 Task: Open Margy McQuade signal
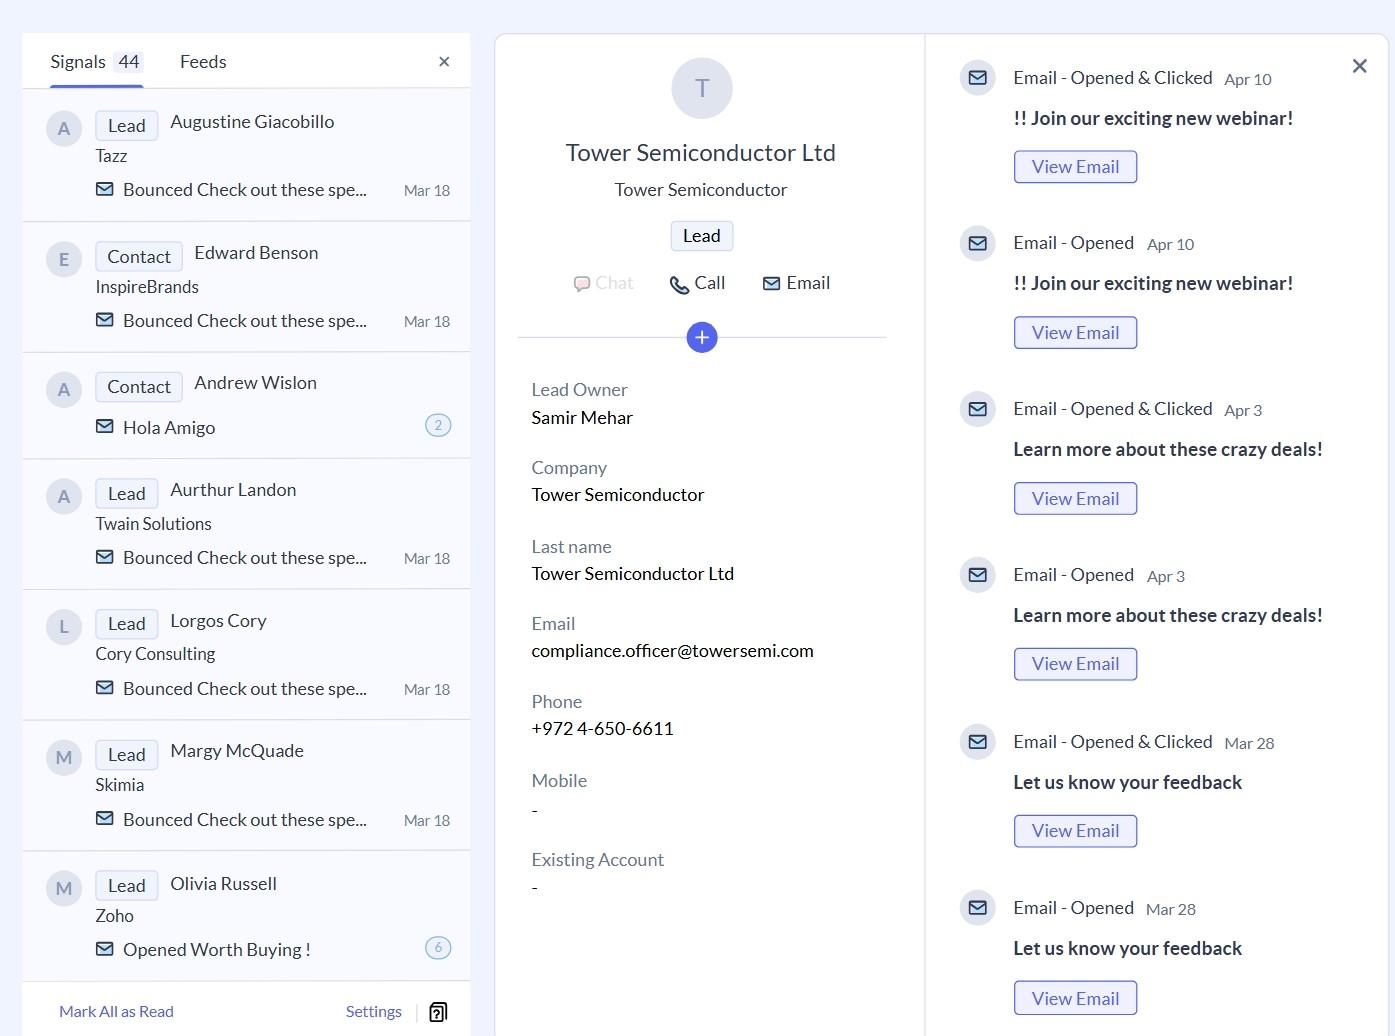pos(246,786)
